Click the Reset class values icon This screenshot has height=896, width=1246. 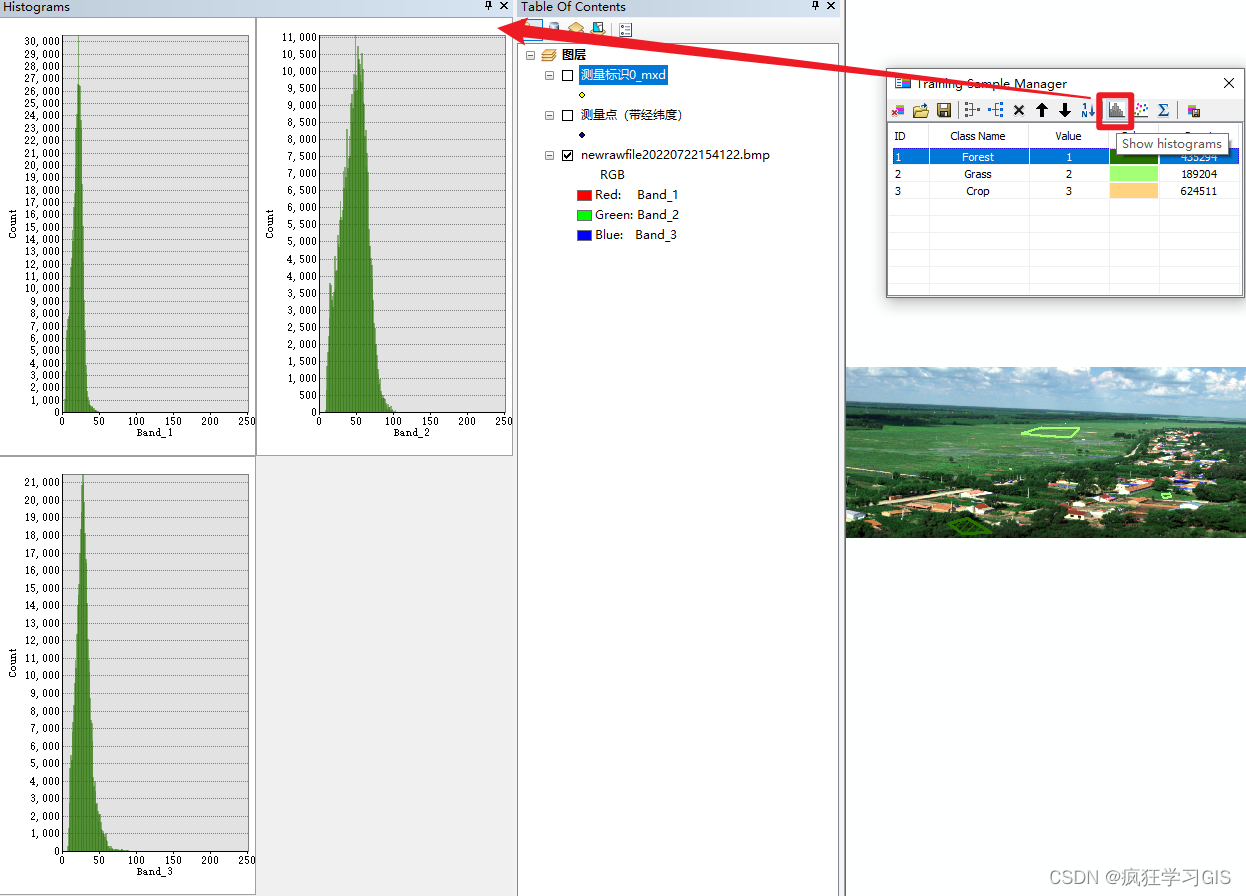(1088, 110)
